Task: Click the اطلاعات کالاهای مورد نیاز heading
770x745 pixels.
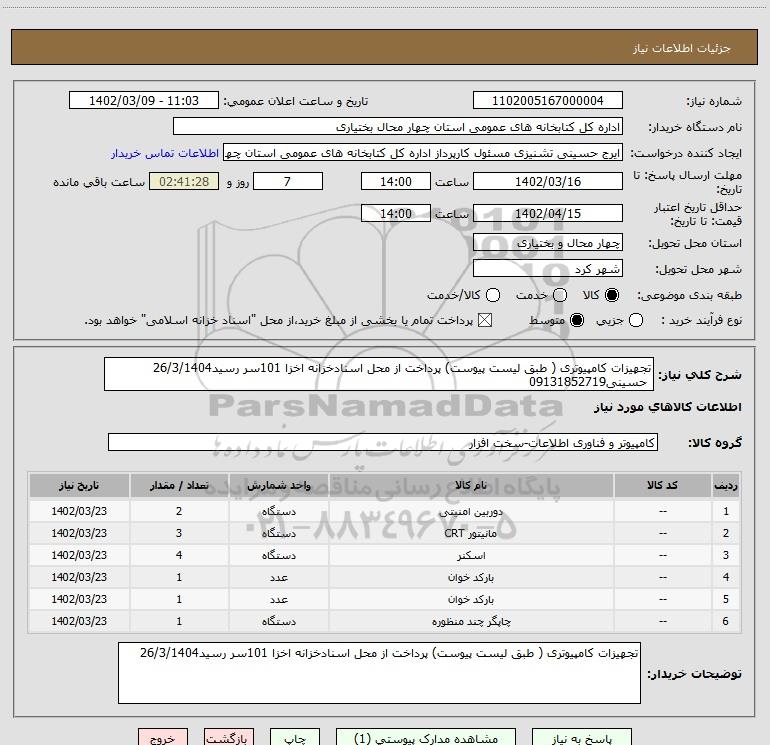Action: tap(667, 407)
